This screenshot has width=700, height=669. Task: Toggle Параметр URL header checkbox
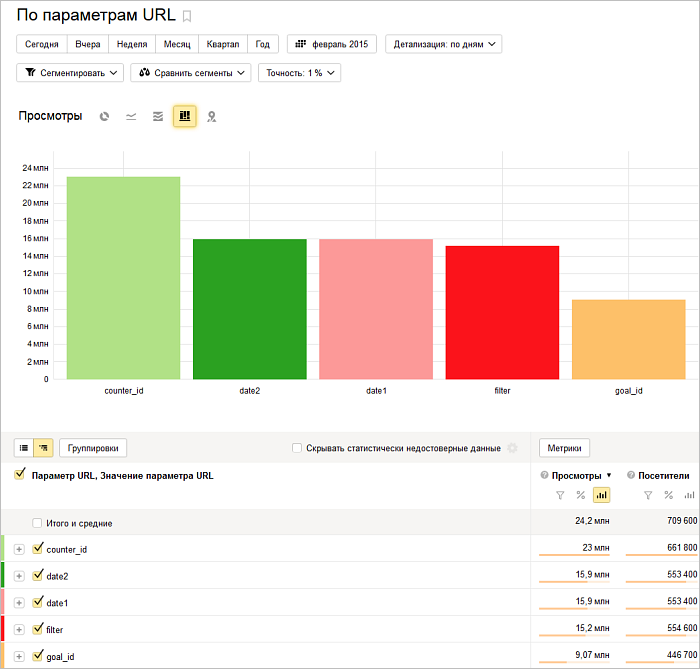[19, 474]
